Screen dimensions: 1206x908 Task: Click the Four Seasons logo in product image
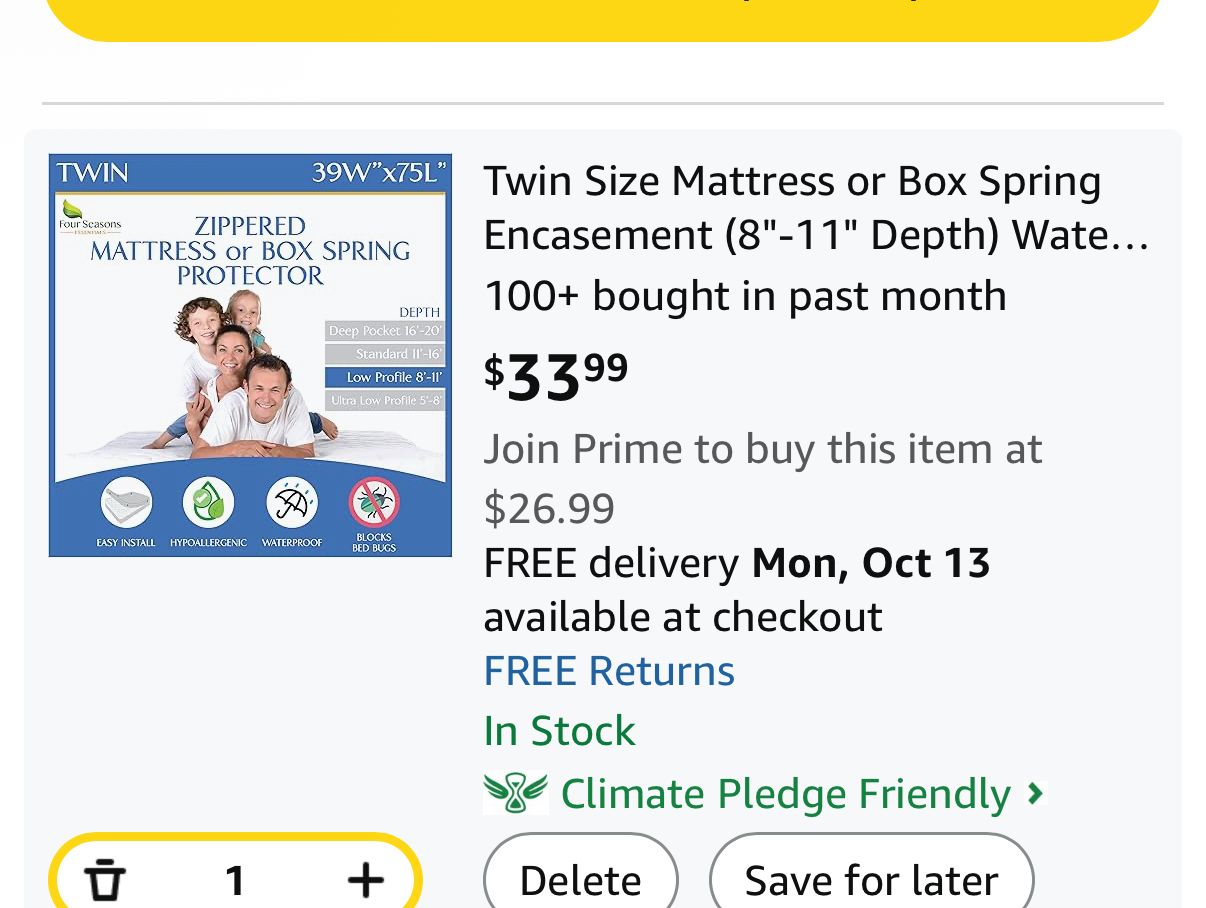89,217
